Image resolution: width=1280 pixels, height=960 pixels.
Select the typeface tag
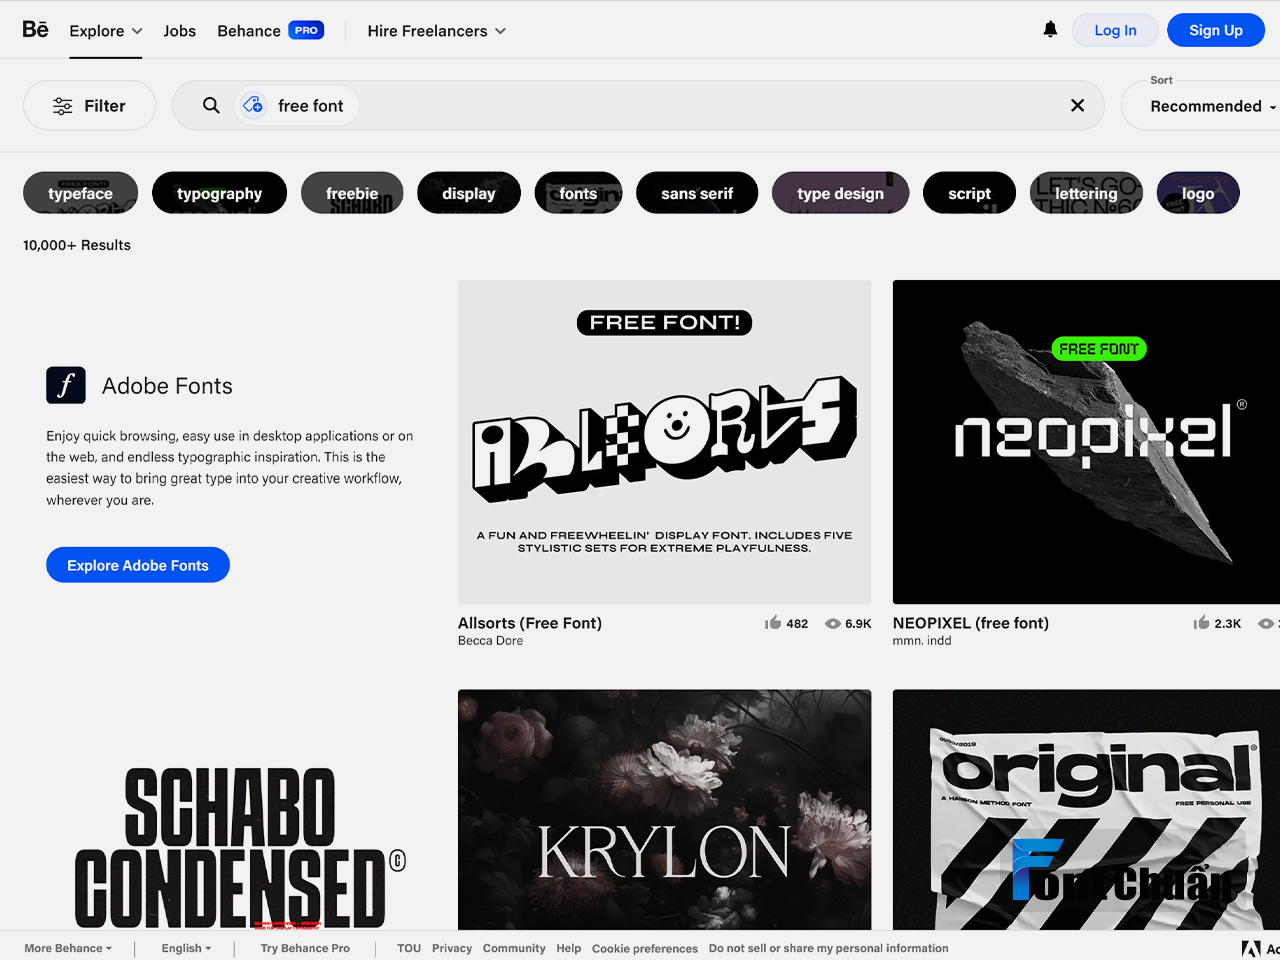pos(81,193)
